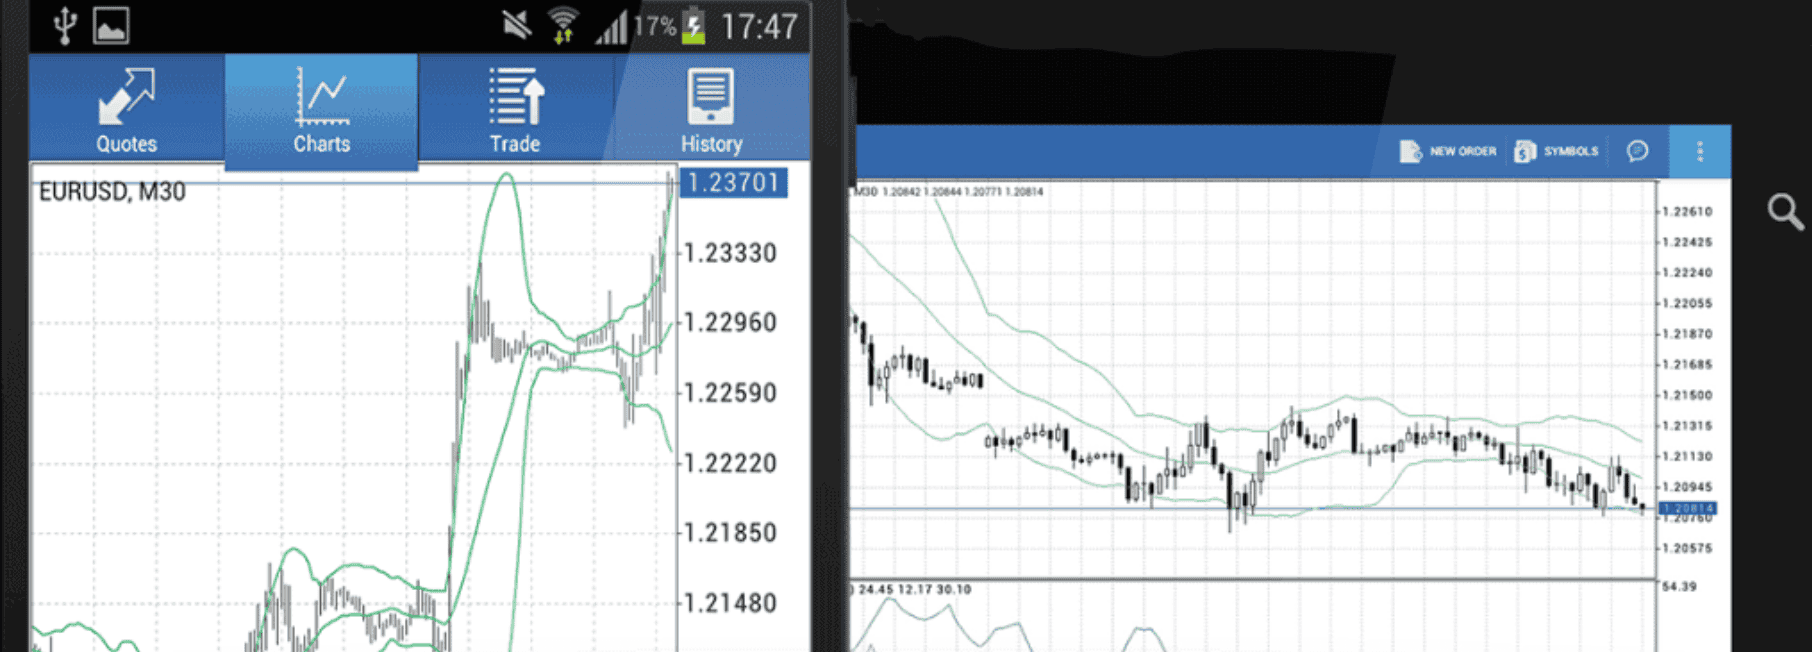Open the three-dot overflow menu on tablet

pyautogui.click(x=1700, y=151)
